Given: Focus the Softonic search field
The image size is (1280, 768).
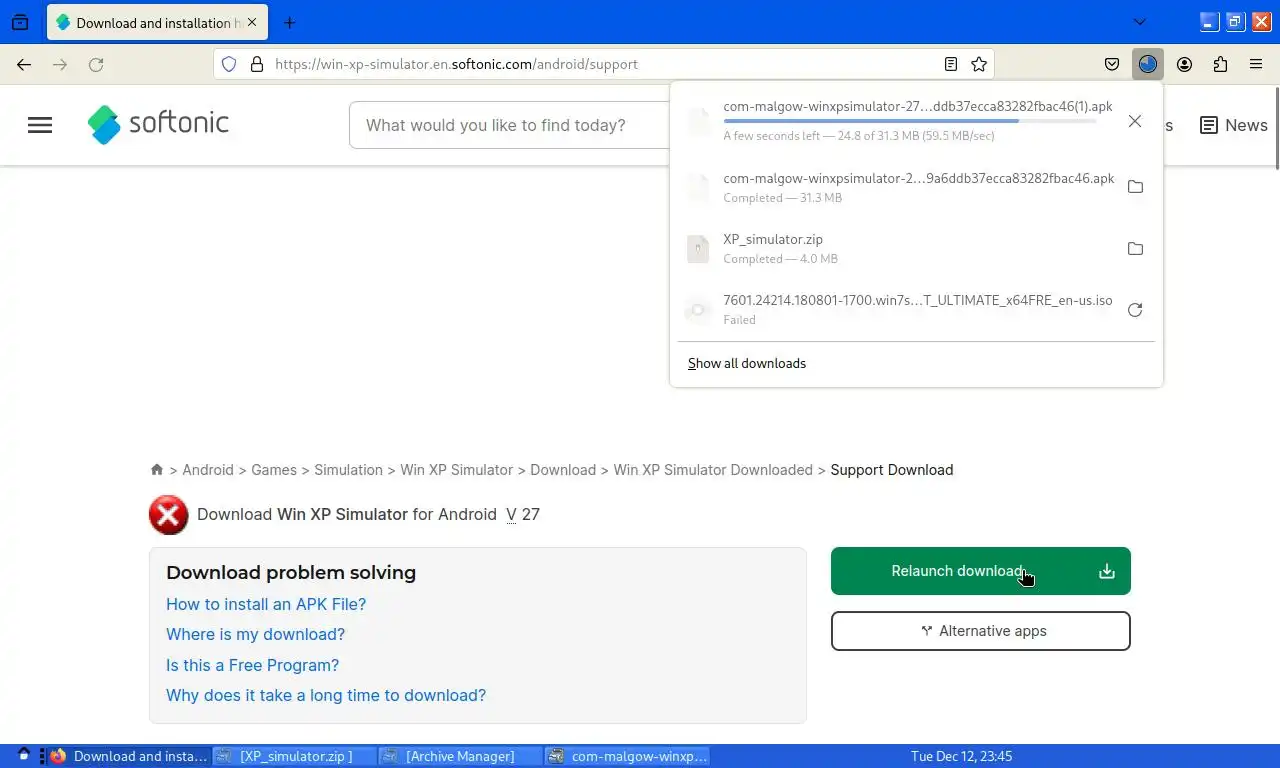Looking at the screenshot, I should [509, 125].
